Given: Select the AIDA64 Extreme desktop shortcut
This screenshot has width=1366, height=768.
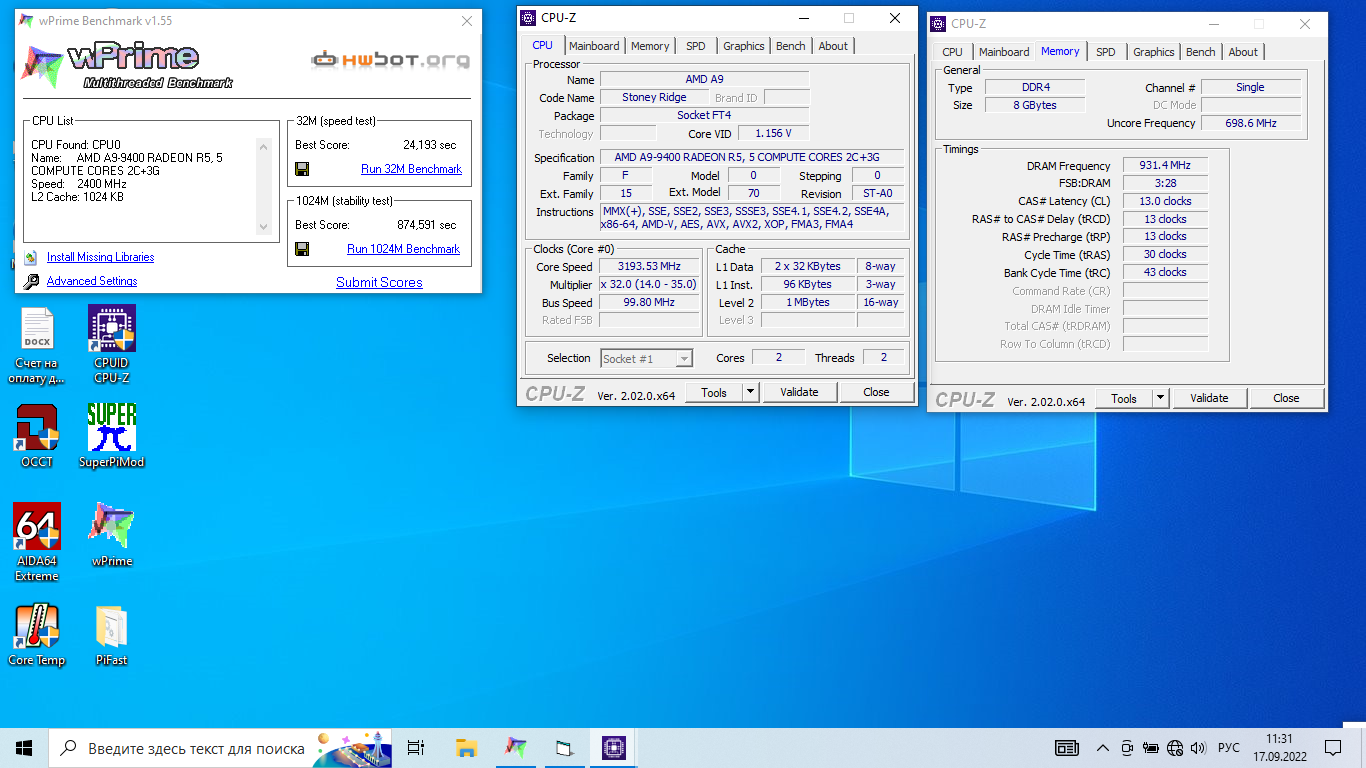Looking at the screenshot, I should coord(37,543).
